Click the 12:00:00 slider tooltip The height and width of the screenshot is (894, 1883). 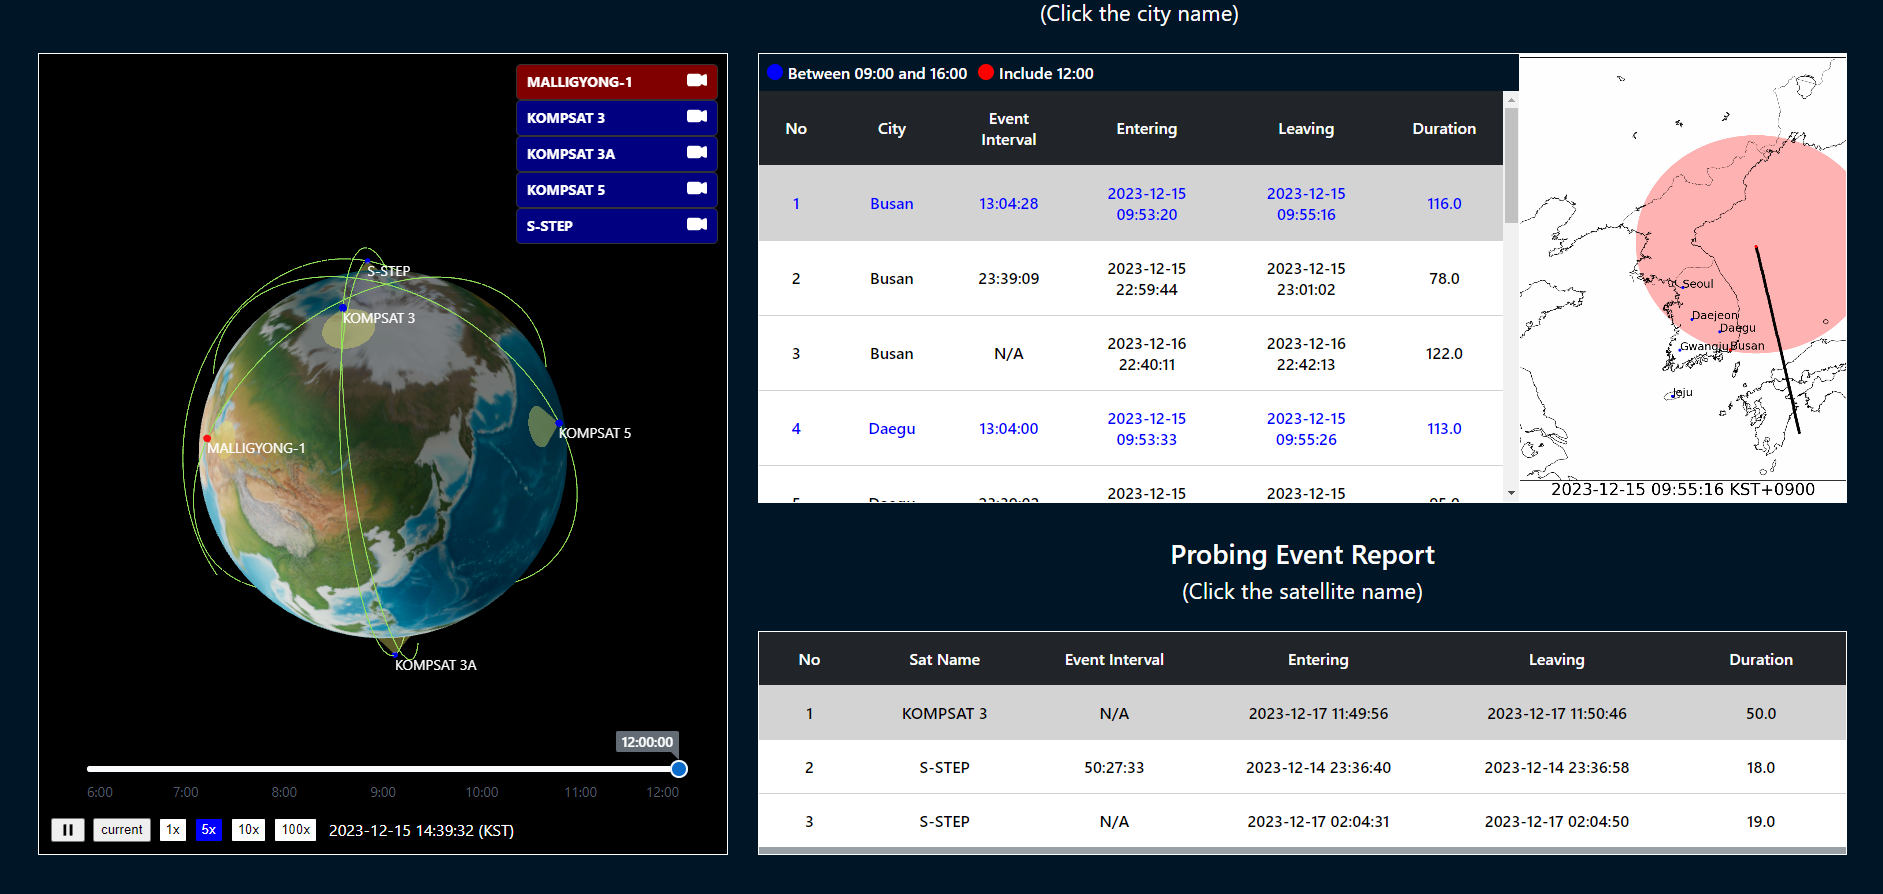point(647,742)
